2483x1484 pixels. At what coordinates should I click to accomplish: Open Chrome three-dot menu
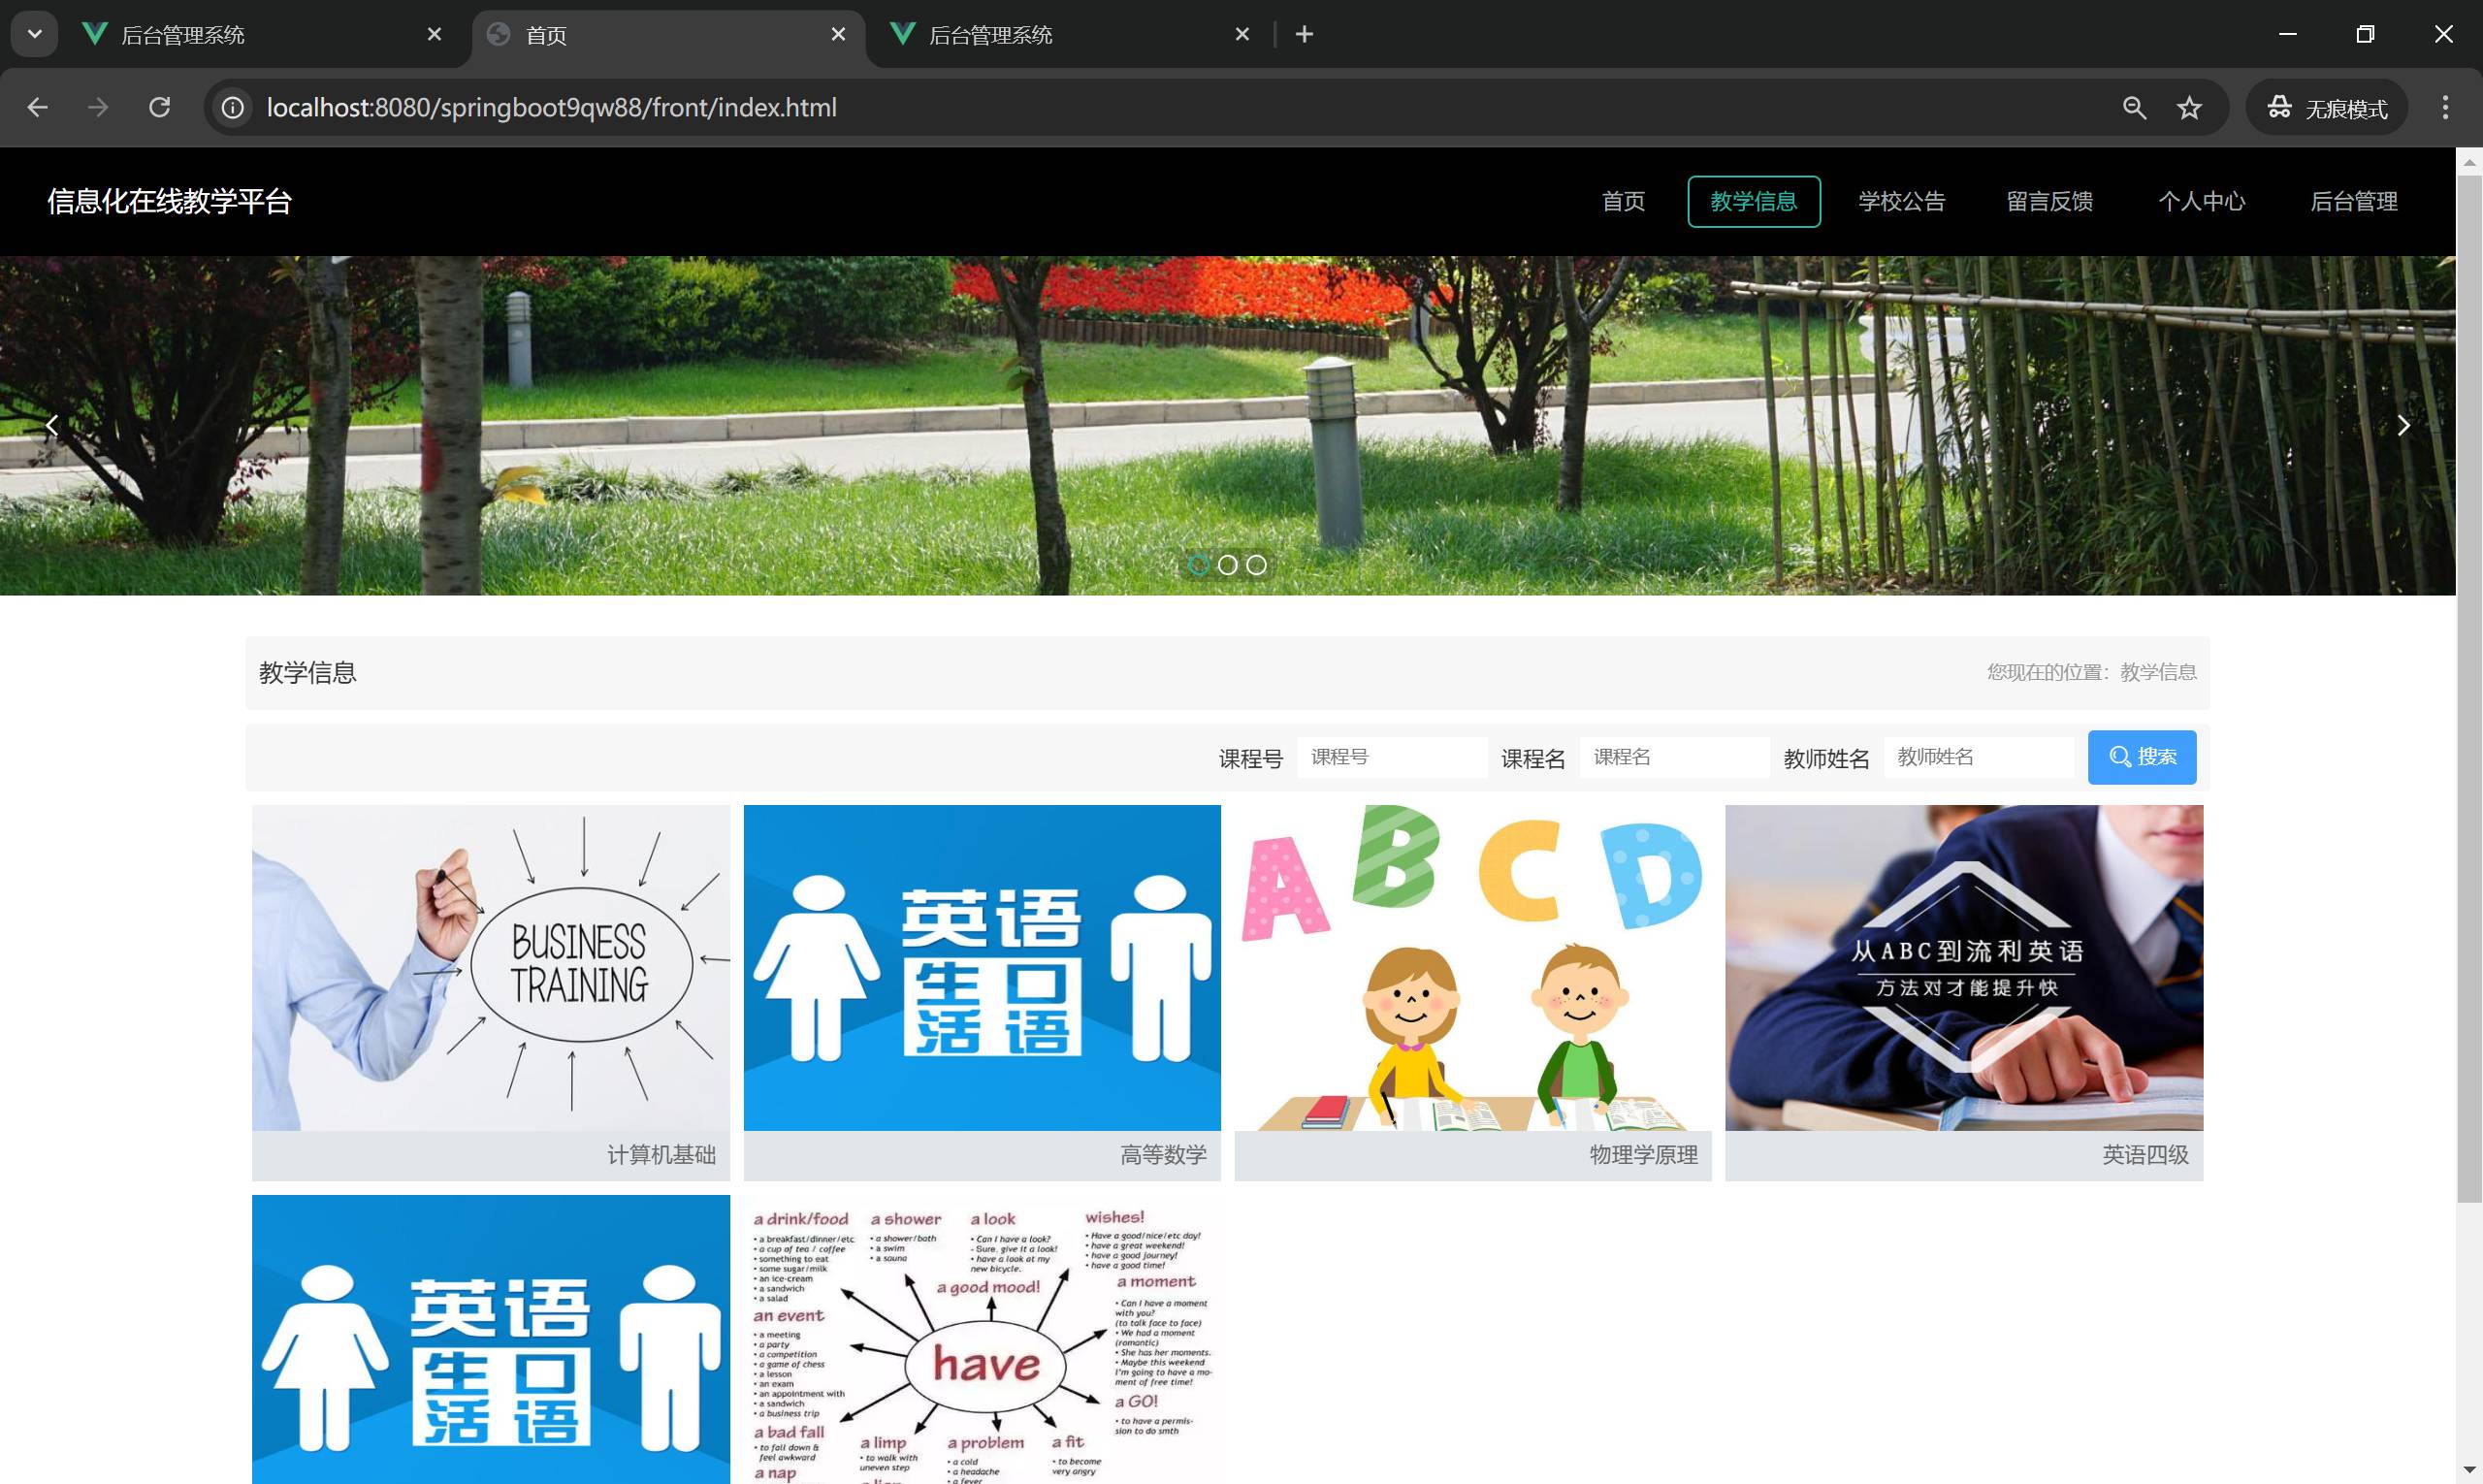(x=2445, y=107)
